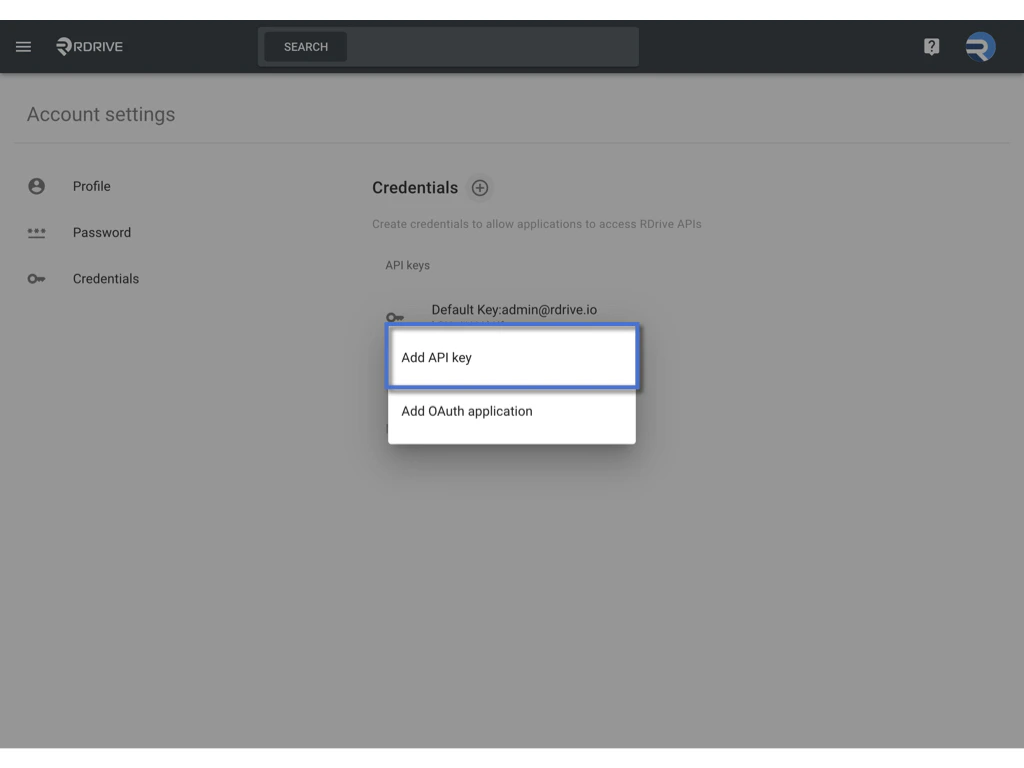Click the Credentials page title

(x=414, y=188)
